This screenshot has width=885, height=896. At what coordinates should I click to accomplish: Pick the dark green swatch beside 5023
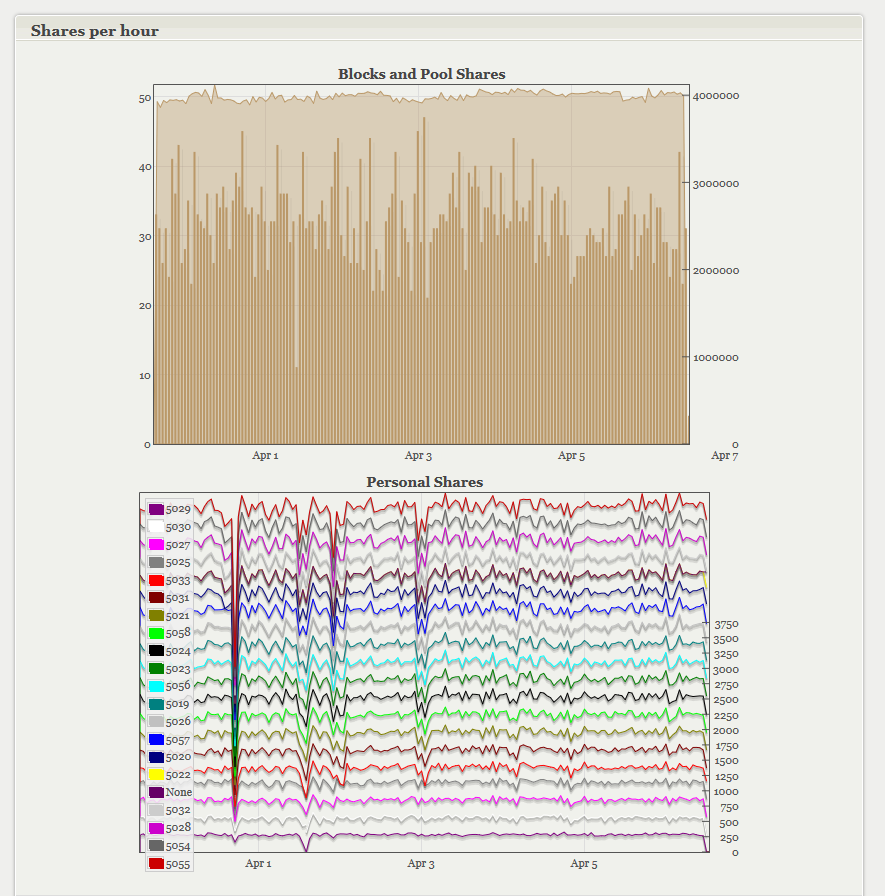point(156,669)
